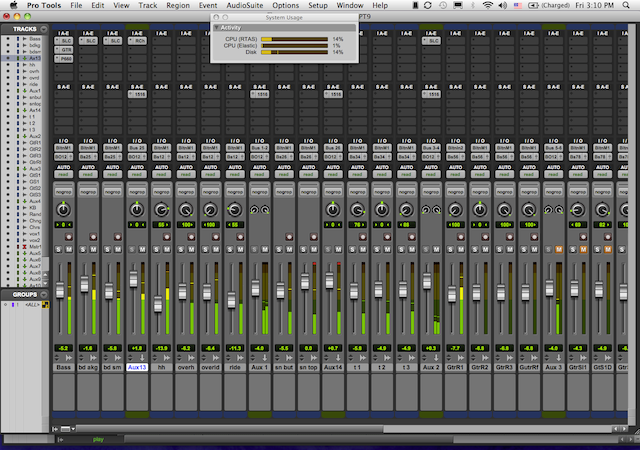Open the Track menu
Viewport: 640px width, 450px height.
pyautogui.click(x=147, y=5)
